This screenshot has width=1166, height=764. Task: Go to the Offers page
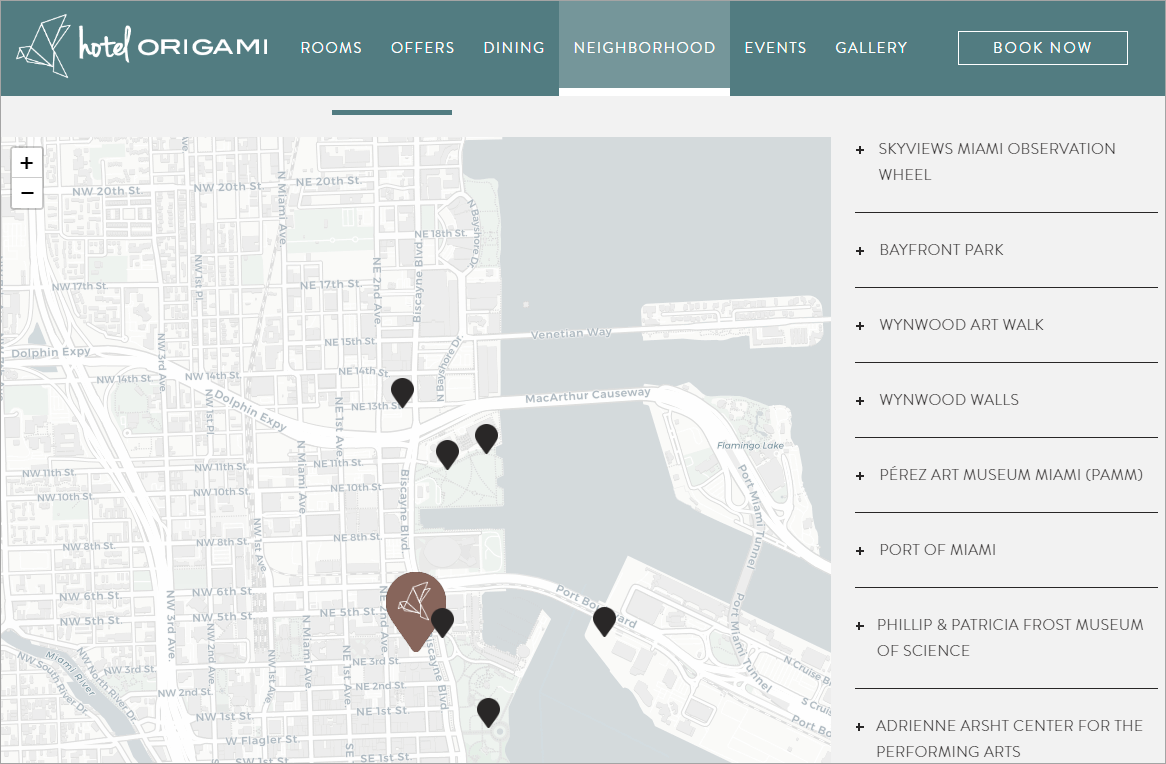[422, 48]
